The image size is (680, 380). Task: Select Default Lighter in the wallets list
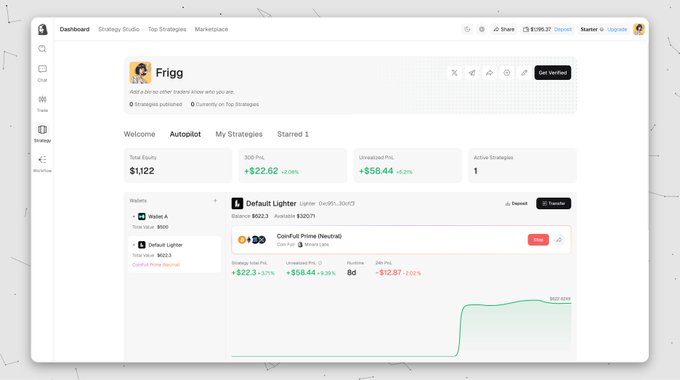(174, 254)
